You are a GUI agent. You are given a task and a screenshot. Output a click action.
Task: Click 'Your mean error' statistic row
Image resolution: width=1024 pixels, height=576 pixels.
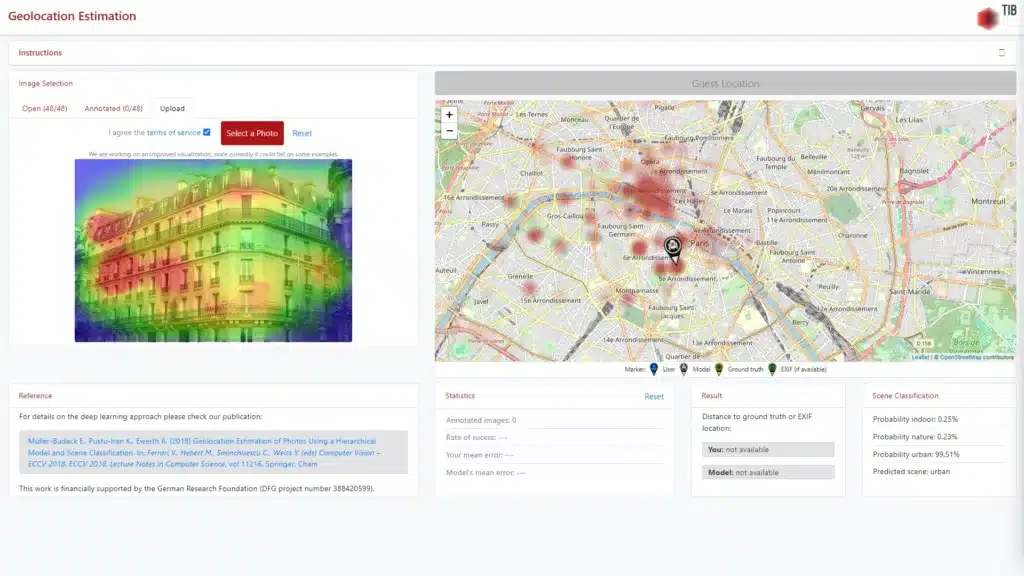(554, 455)
